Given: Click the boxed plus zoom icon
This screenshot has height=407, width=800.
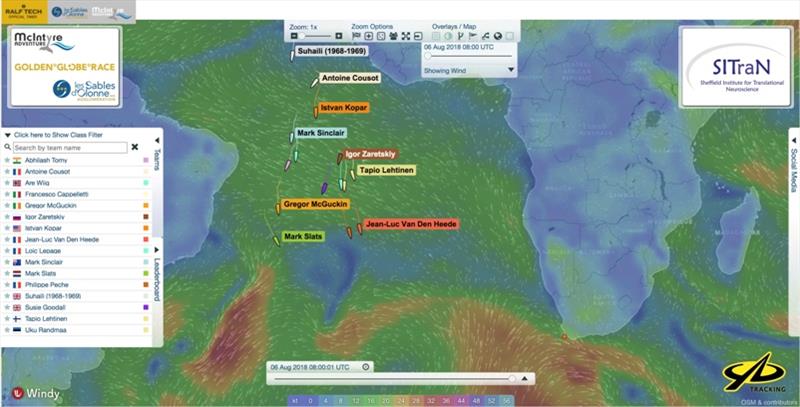Looking at the screenshot, I should [x=368, y=36].
